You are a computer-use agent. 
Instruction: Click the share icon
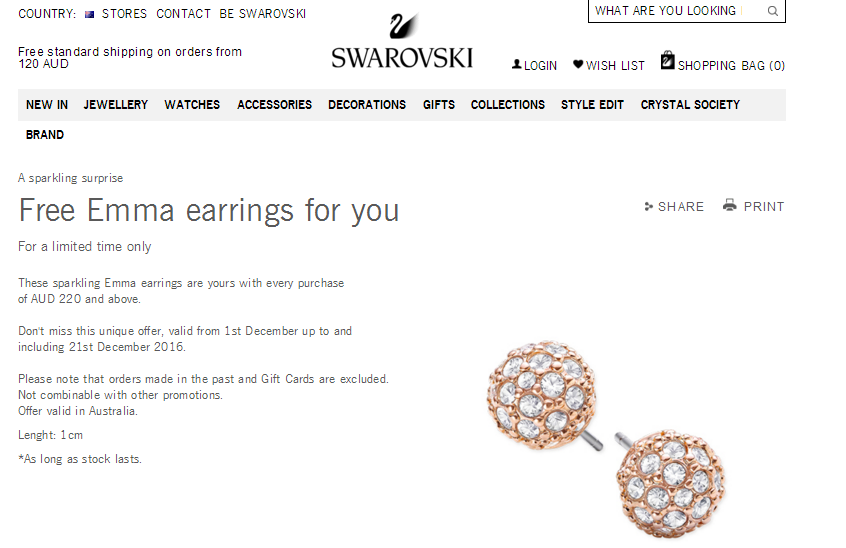(x=649, y=207)
